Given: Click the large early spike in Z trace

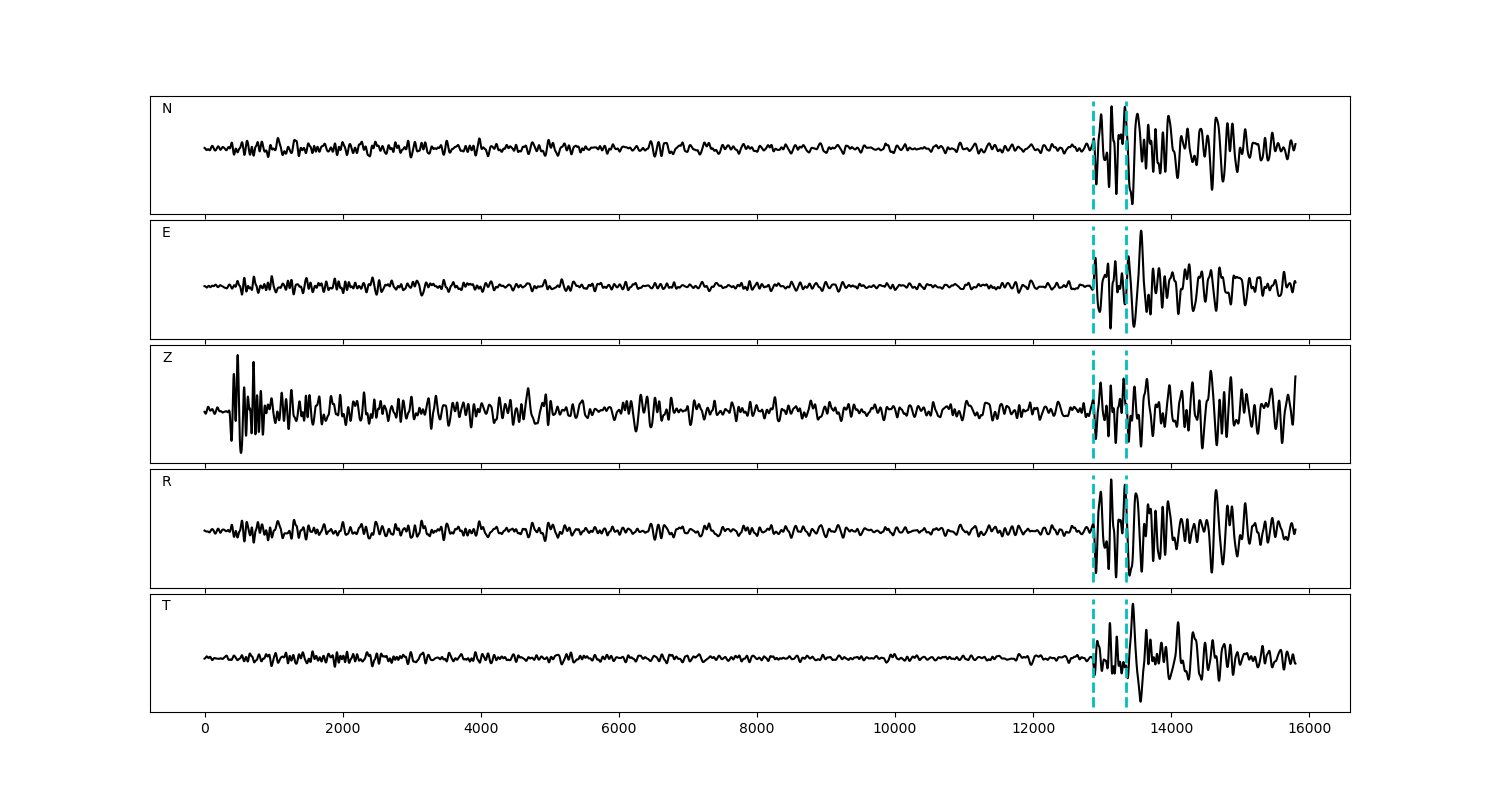Looking at the screenshot, I should click(237, 358).
